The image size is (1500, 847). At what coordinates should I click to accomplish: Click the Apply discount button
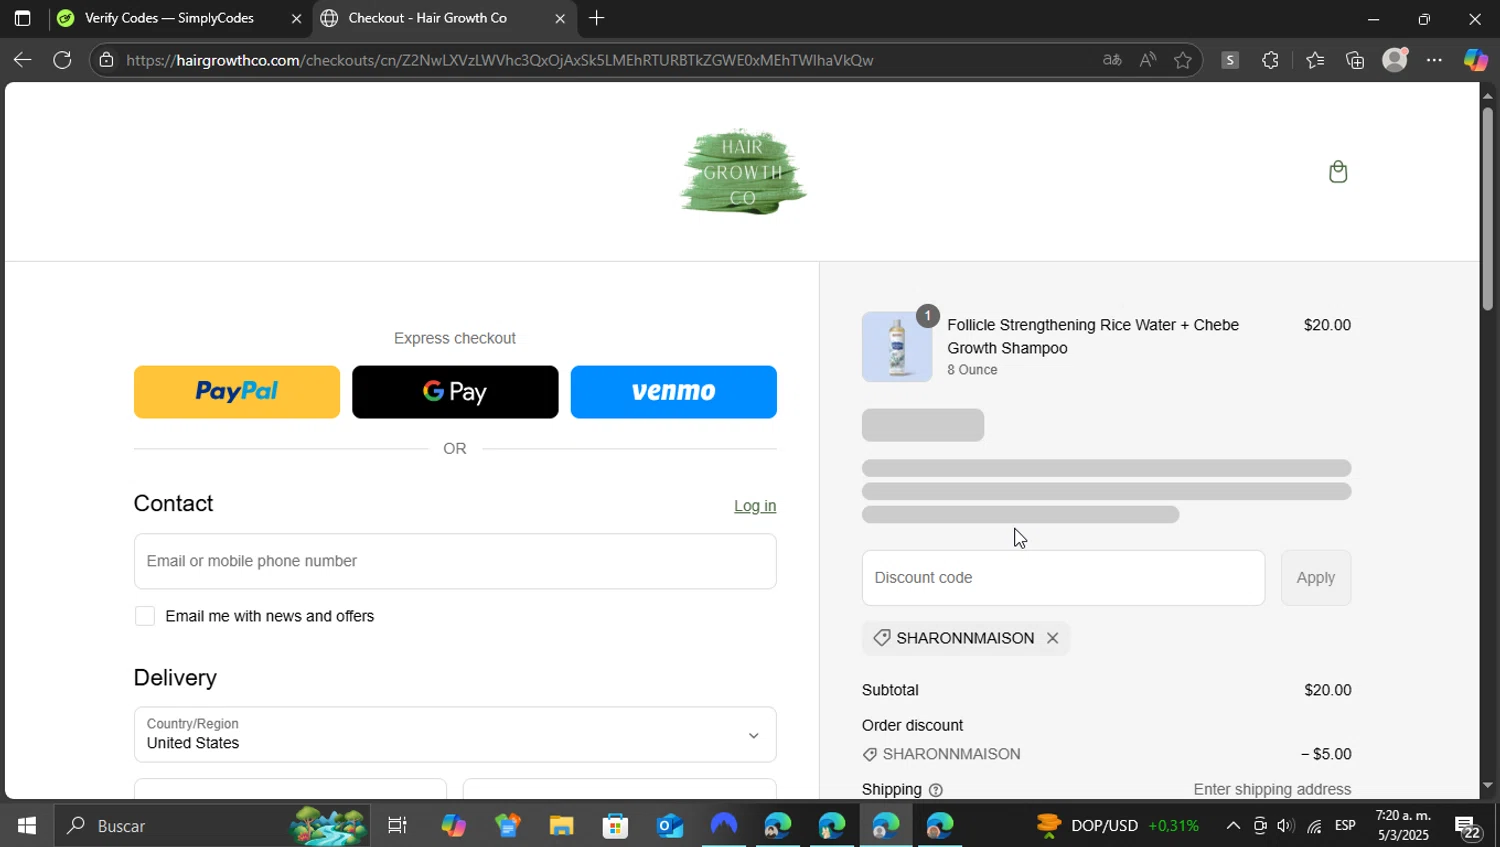pos(1316,578)
